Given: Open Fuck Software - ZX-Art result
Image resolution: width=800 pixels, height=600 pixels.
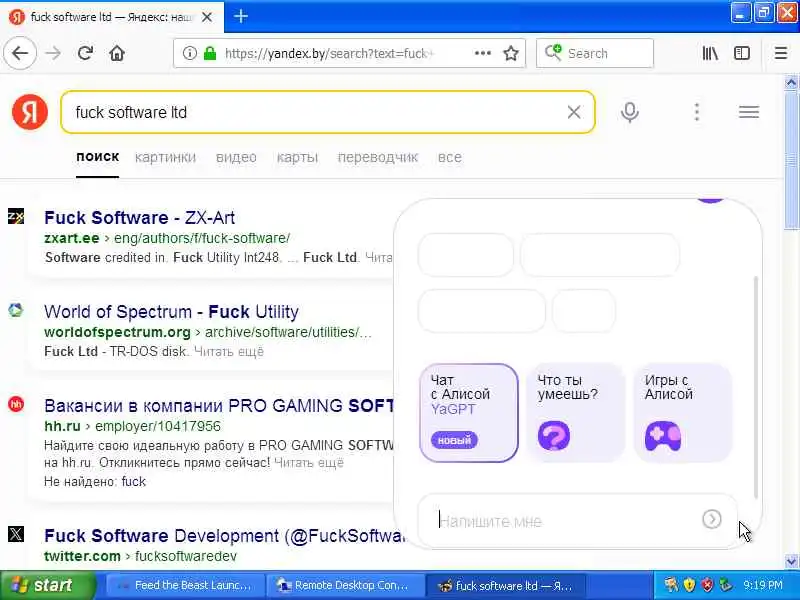Looking at the screenshot, I should click(x=139, y=218).
